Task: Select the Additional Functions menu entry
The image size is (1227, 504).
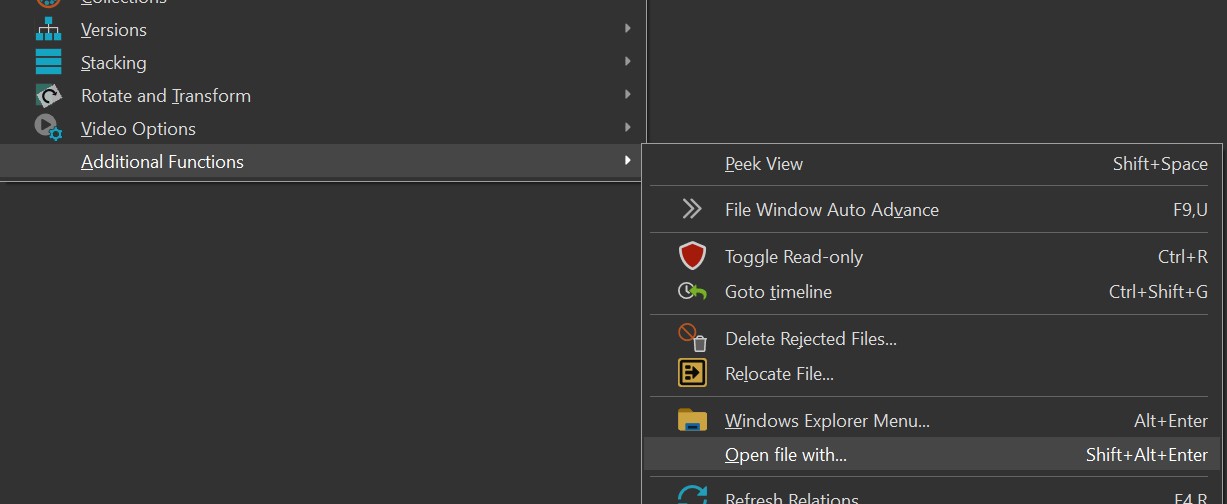Action: pyautogui.click(x=323, y=161)
